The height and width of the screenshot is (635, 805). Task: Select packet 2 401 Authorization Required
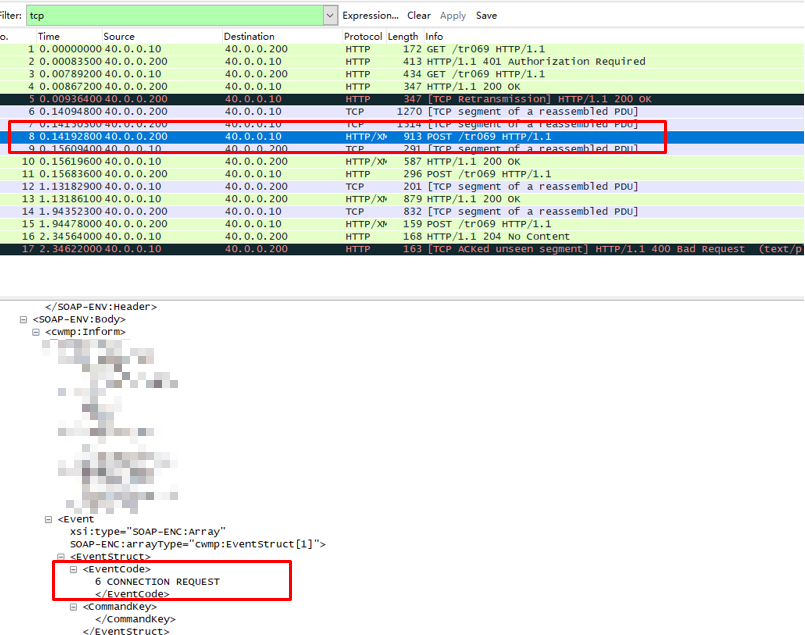point(402,62)
